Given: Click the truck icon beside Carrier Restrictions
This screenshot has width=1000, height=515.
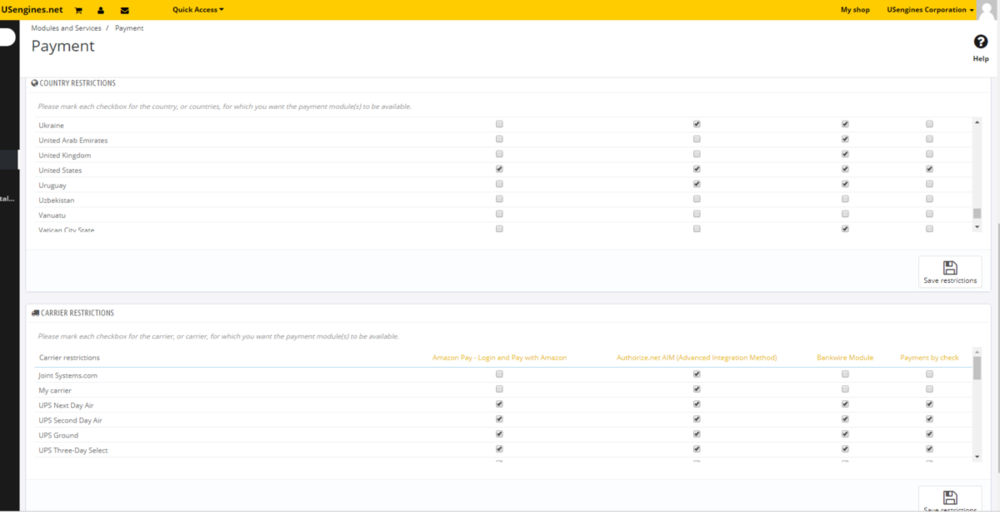Looking at the screenshot, I should (35, 313).
